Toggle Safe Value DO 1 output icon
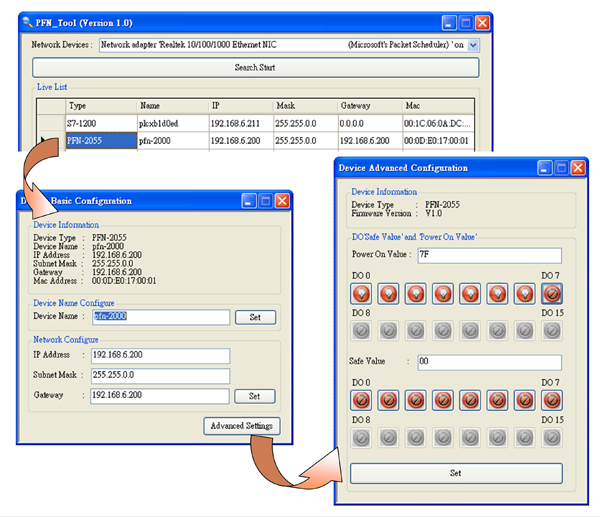 [x=388, y=400]
